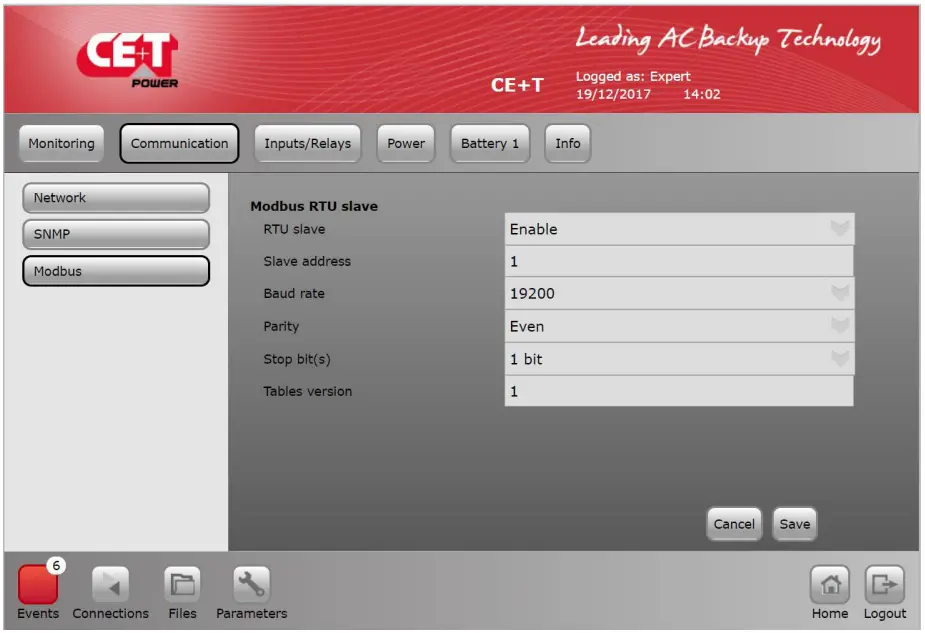The height and width of the screenshot is (633, 925).
Task: Click the Baud rate label
Action: tap(294, 293)
